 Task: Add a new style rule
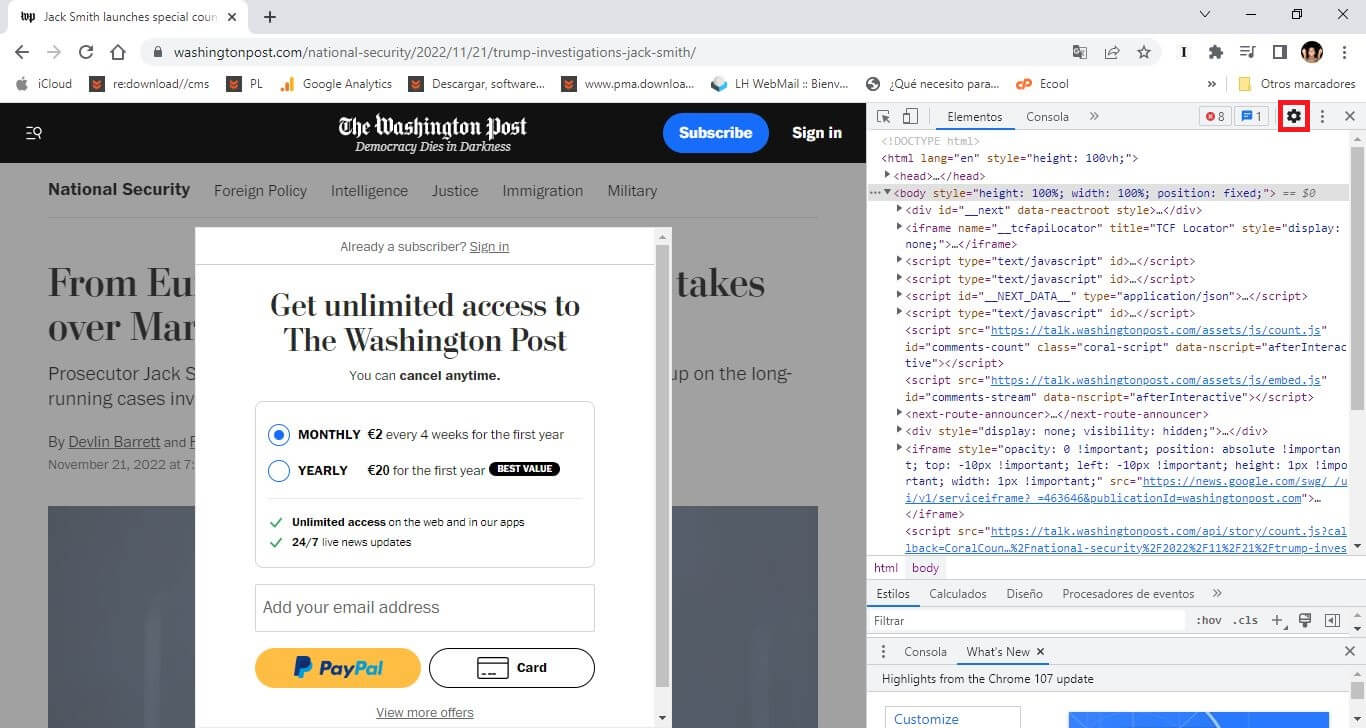pos(1277,621)
